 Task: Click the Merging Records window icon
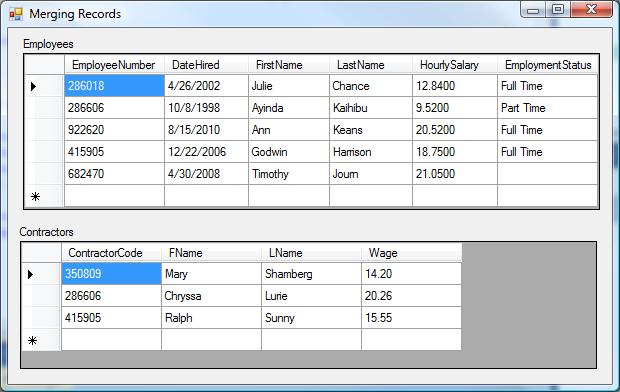[x=16, y=14]
